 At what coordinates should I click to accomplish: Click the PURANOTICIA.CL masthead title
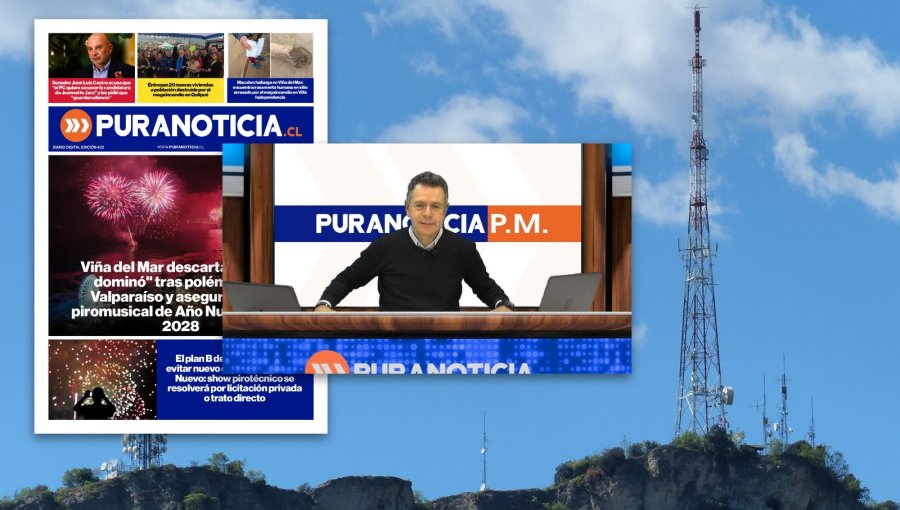pyautogui.click(x=199, y=126)
